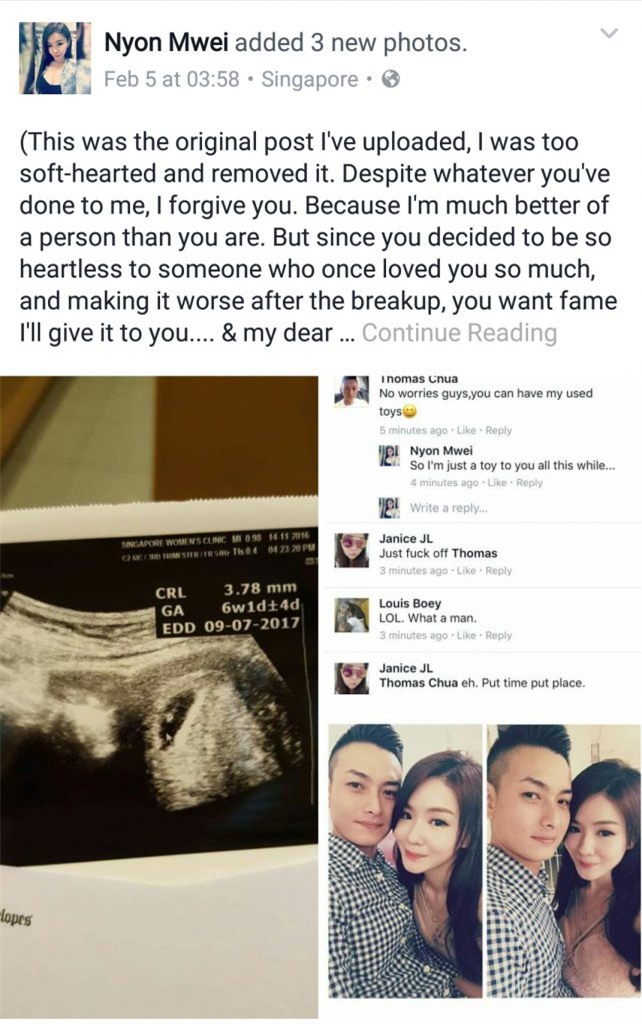Viewport: 642px width, 1024px height.
Task: Open the post options chevron menu
Action: pyautogui.click(x=609, y=33)
